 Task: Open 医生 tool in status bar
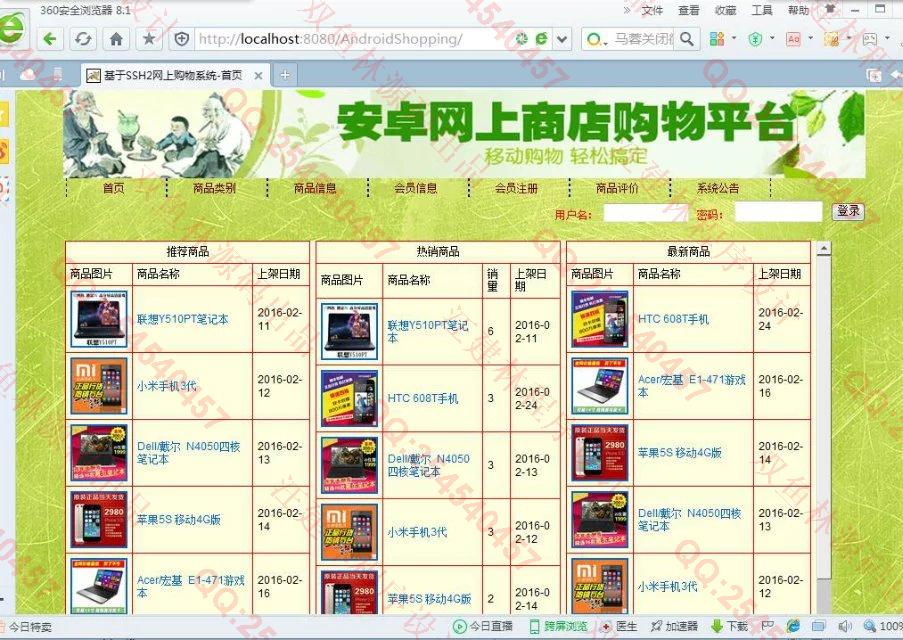click(619, 627)
